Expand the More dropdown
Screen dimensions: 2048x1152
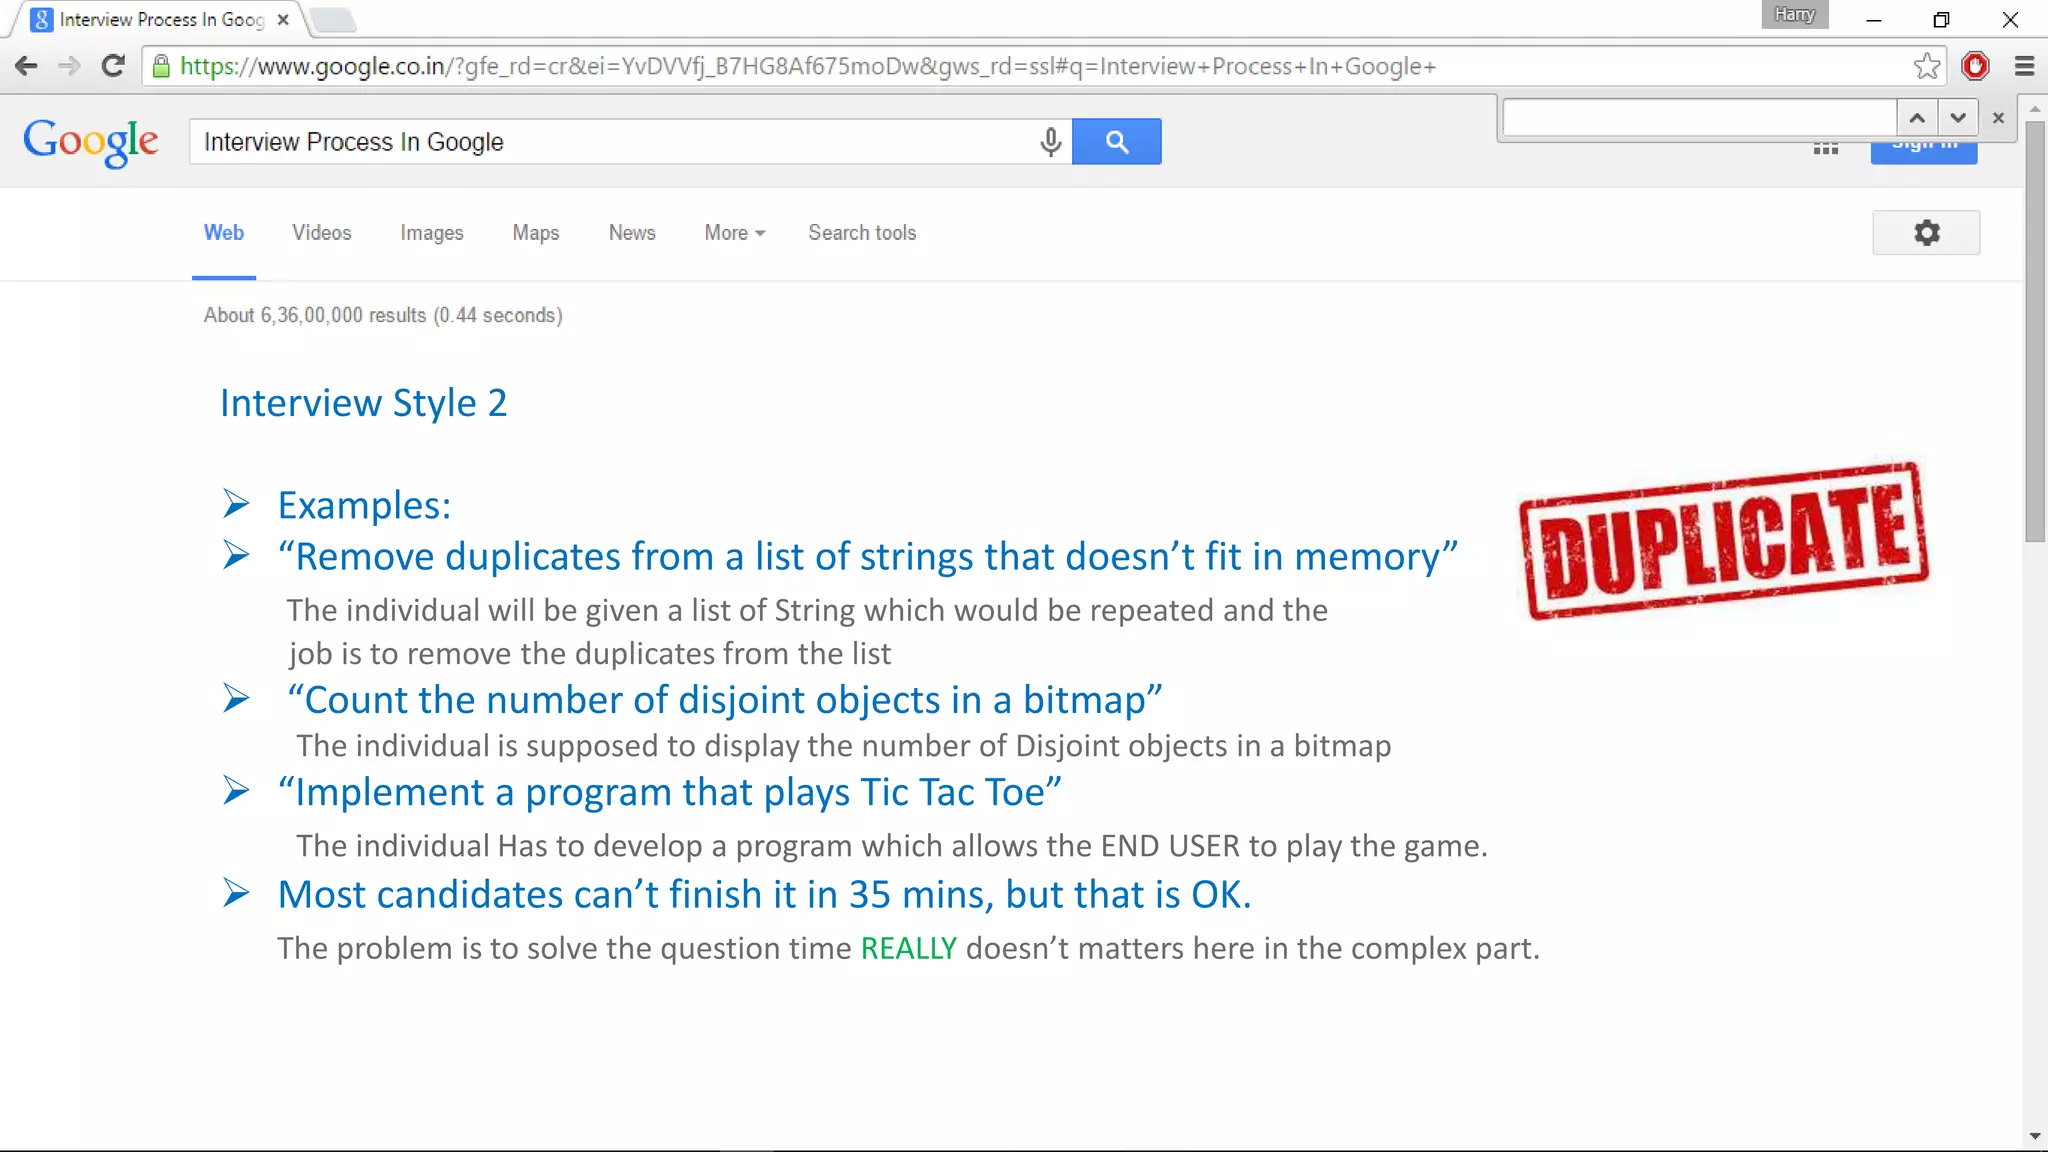pos(735,233)
